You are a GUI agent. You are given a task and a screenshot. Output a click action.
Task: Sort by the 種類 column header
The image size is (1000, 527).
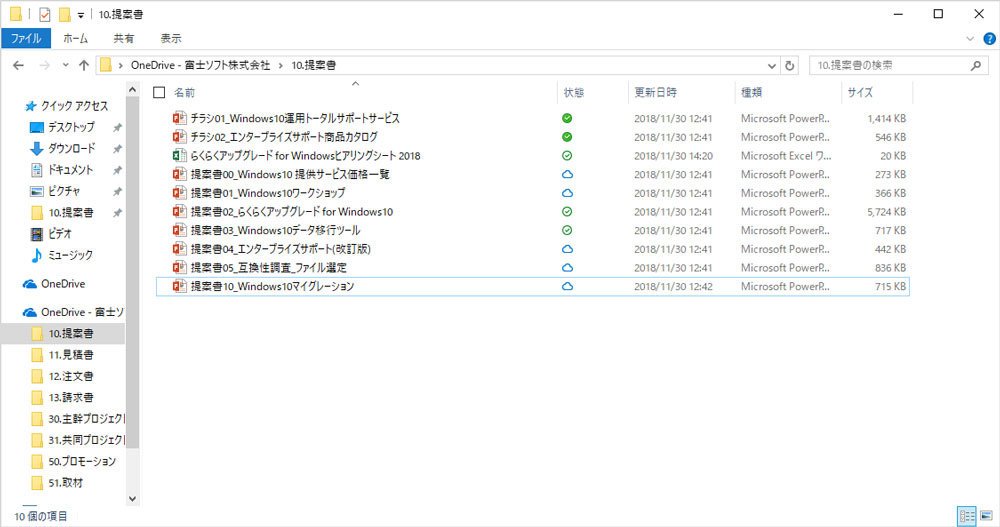click(x=751, y=93)
